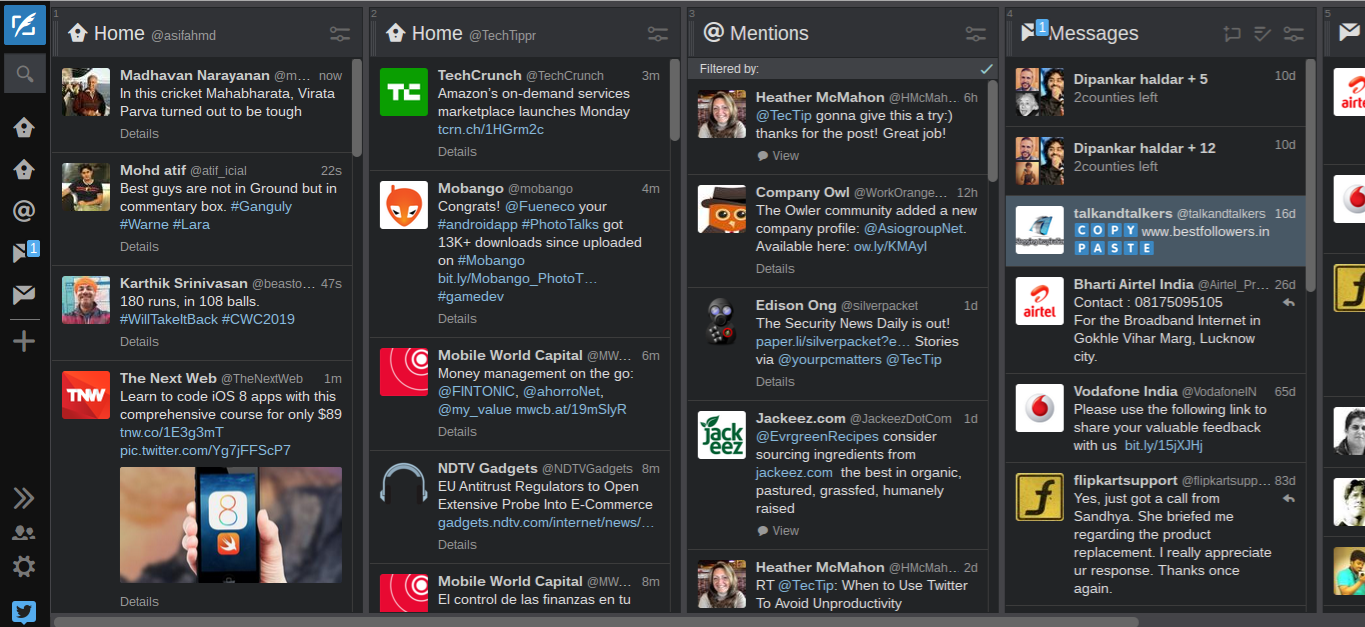Open the iOS 8 phone image preview
This screenshot has width=1365, height=627.
pyautogui.click(x=231, y=526)
